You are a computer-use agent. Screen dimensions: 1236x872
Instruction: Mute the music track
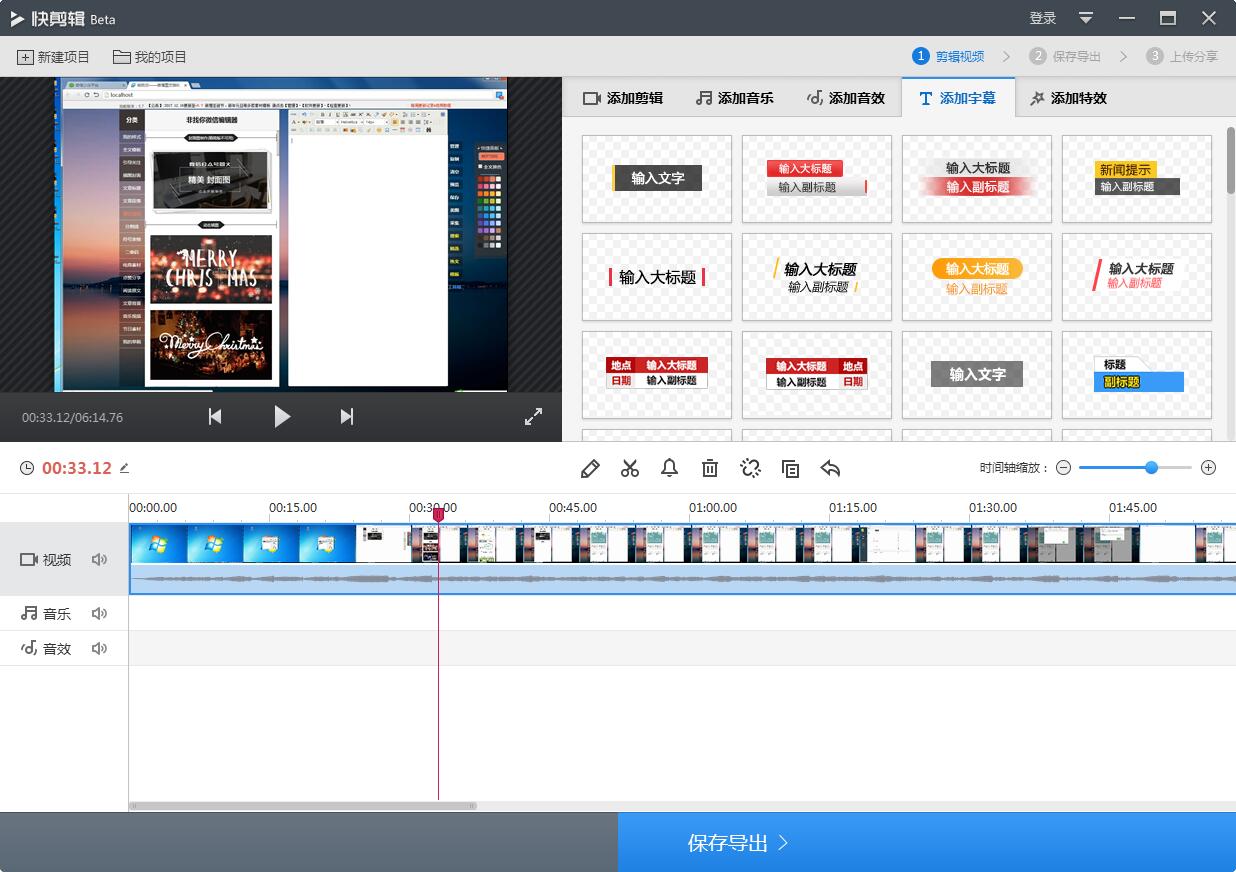pos(99,613)
